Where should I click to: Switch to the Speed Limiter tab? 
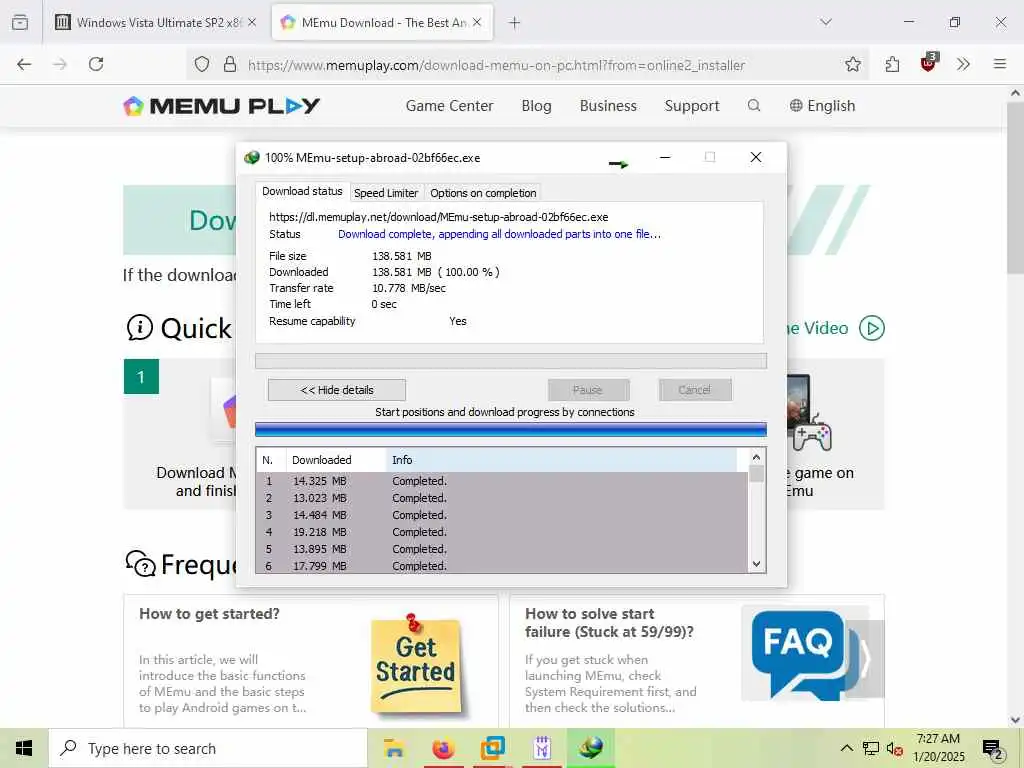click(386, 193)
